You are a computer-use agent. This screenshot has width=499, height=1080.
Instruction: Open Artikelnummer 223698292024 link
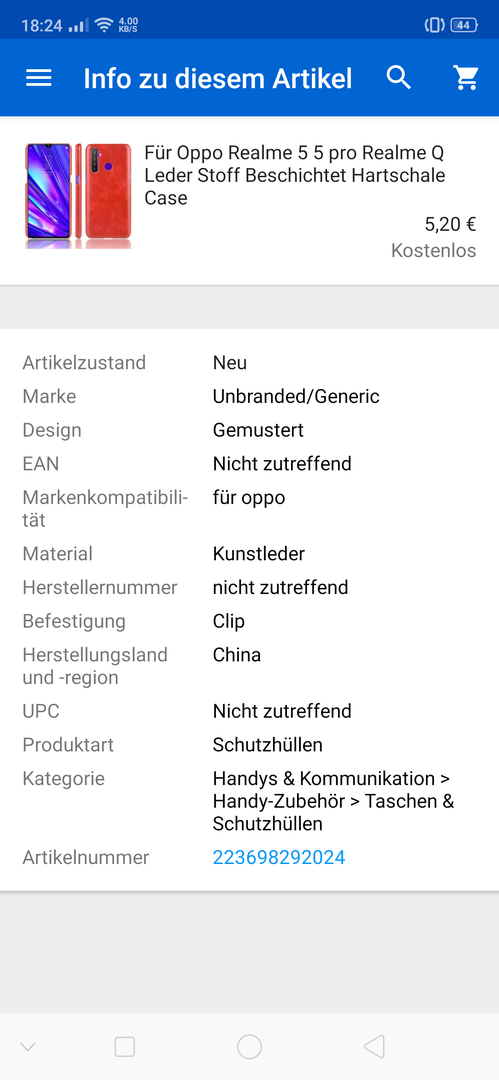tap(278, 858)
